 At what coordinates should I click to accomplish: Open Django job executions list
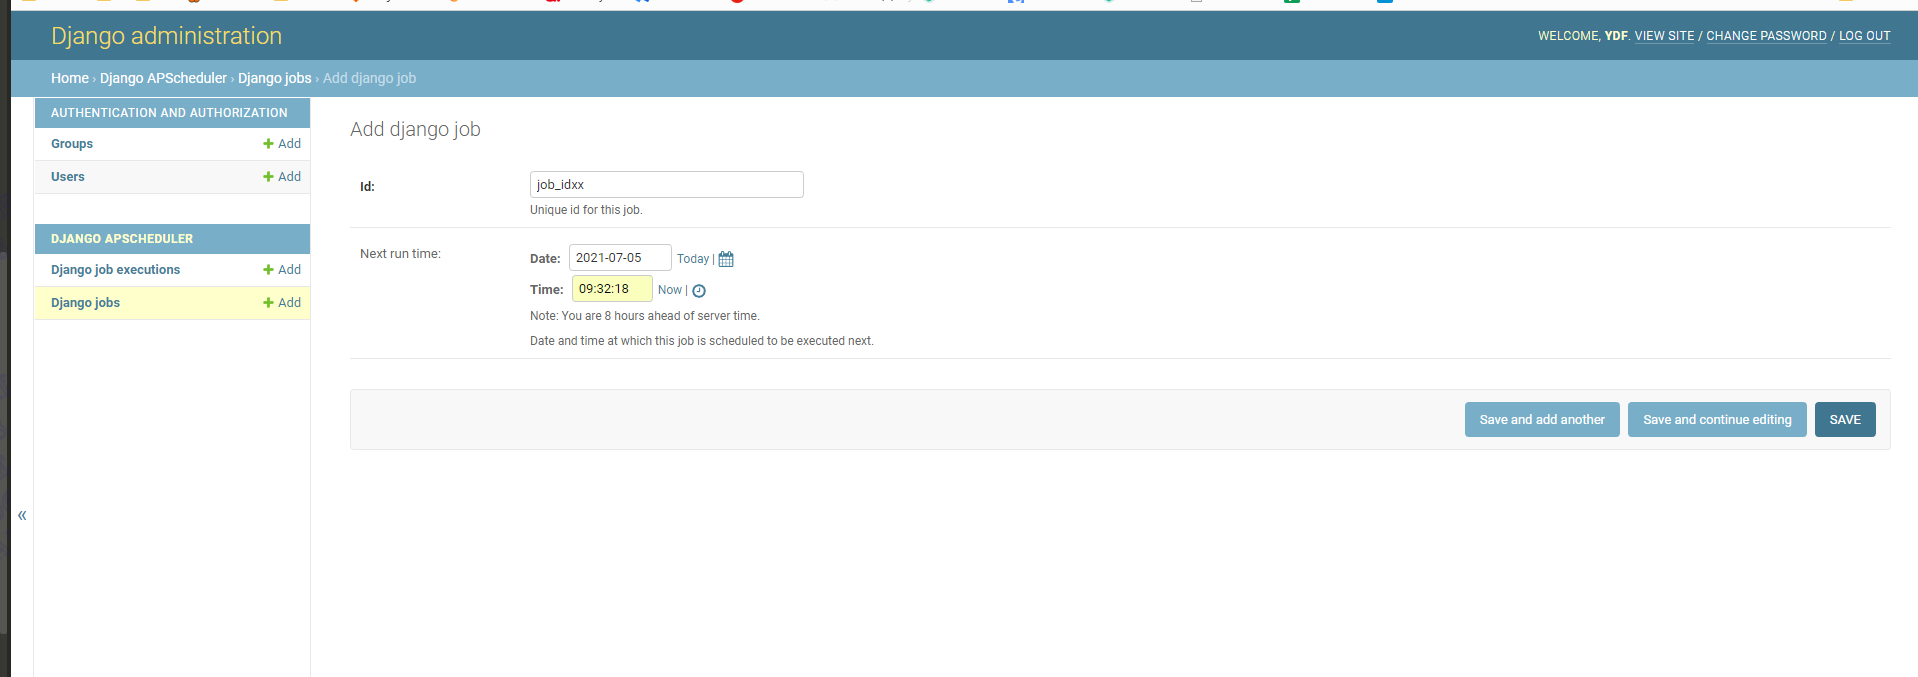point(116,270)
